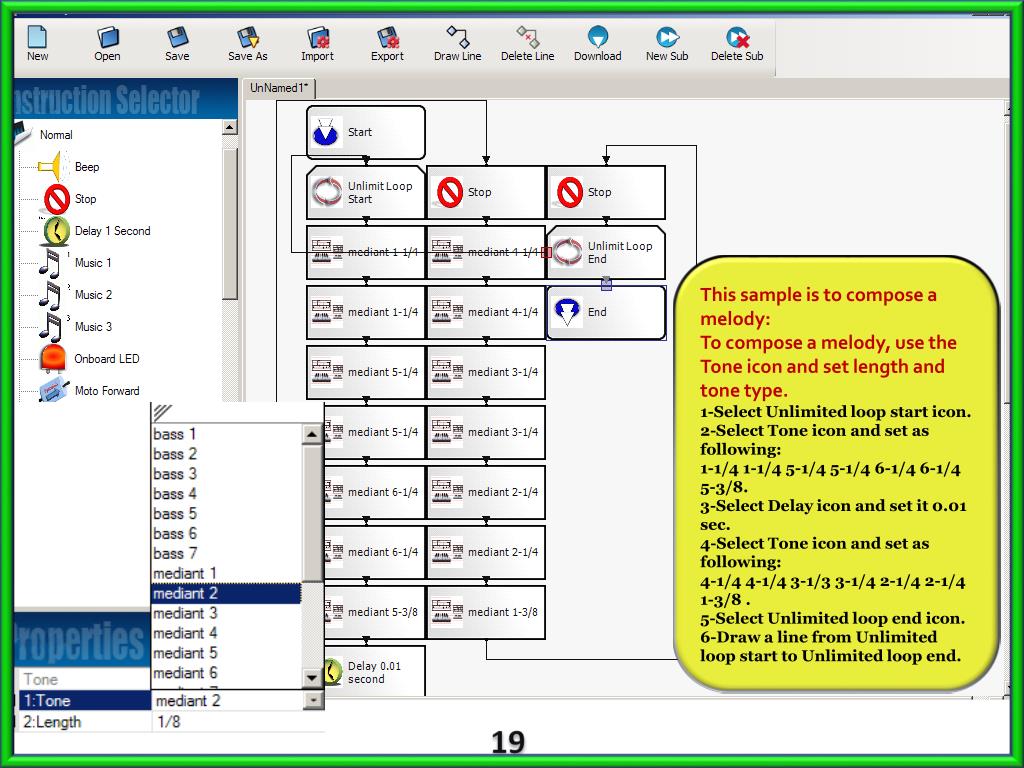Select the Music 1 note icon
This screenshot has width=1024, height=768.
tap(51, 263)
